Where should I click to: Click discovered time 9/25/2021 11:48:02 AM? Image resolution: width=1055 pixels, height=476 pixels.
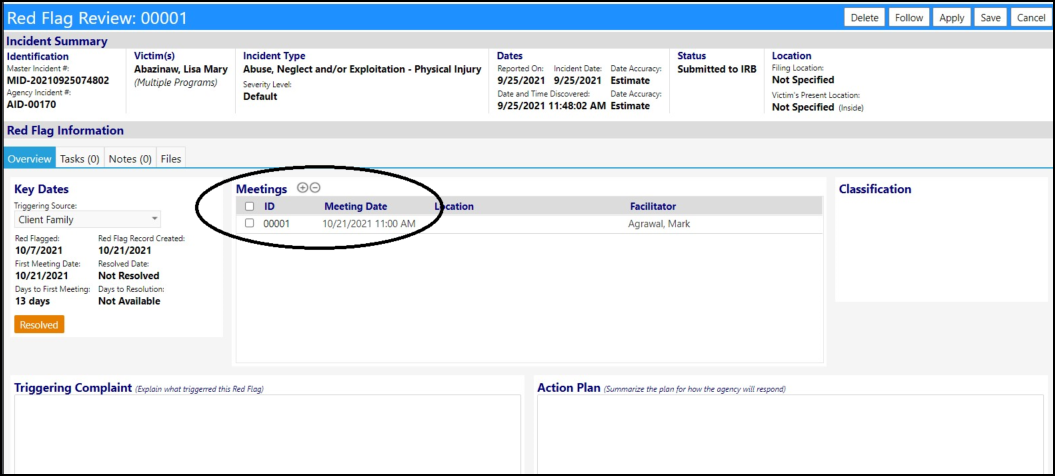(552, 106)
